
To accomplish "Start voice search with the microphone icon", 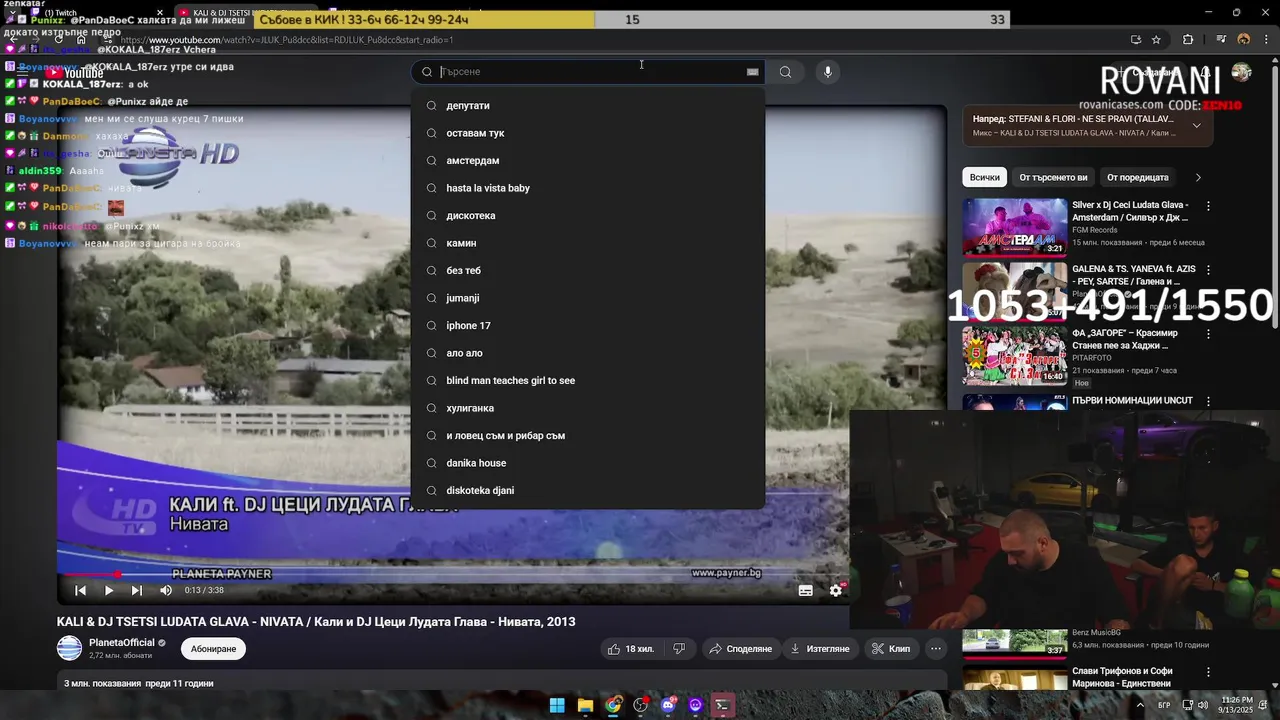I will click(827, 72).
